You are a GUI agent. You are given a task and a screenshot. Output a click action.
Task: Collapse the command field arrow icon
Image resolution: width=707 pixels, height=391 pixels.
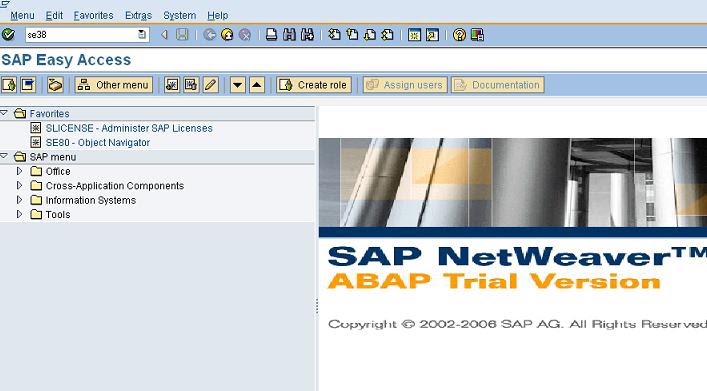pos(165,35)
